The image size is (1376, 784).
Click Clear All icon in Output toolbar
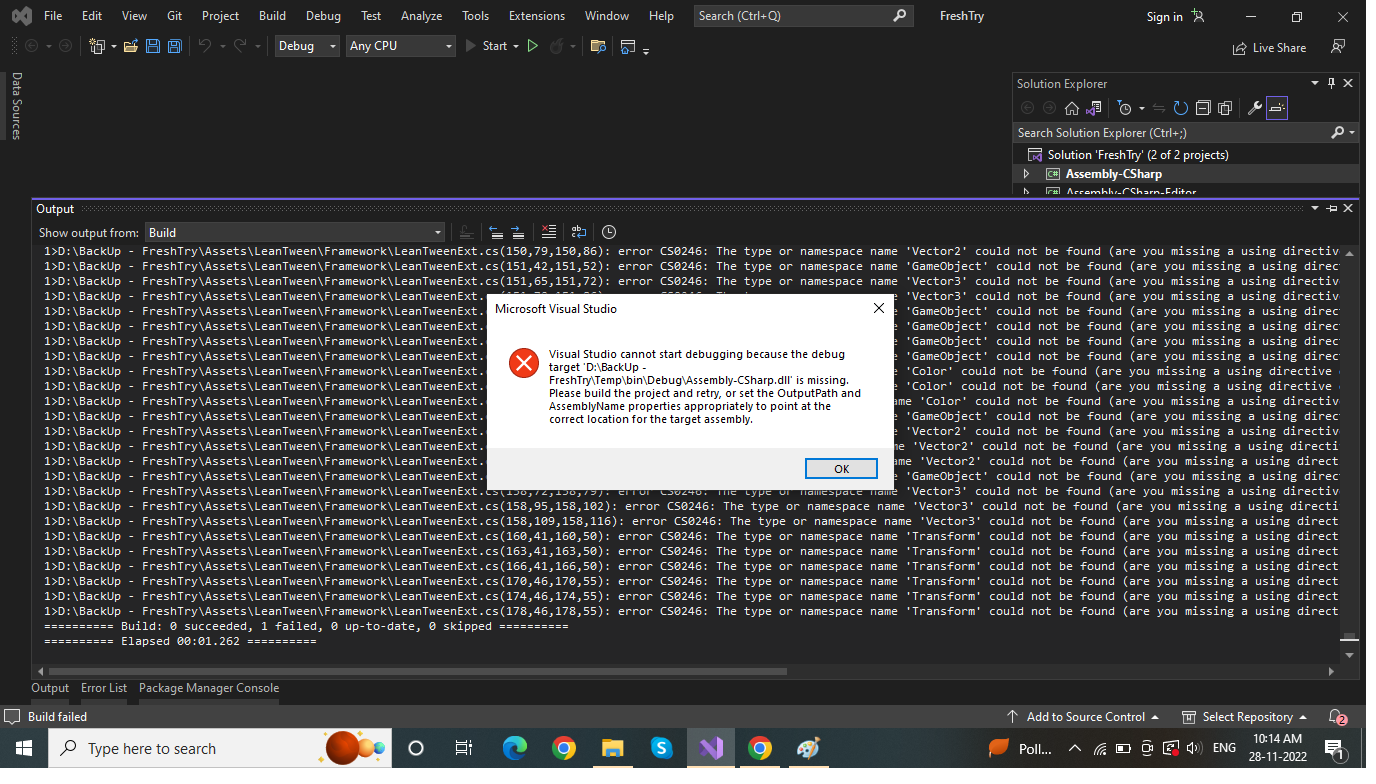[x=547, y=232]
